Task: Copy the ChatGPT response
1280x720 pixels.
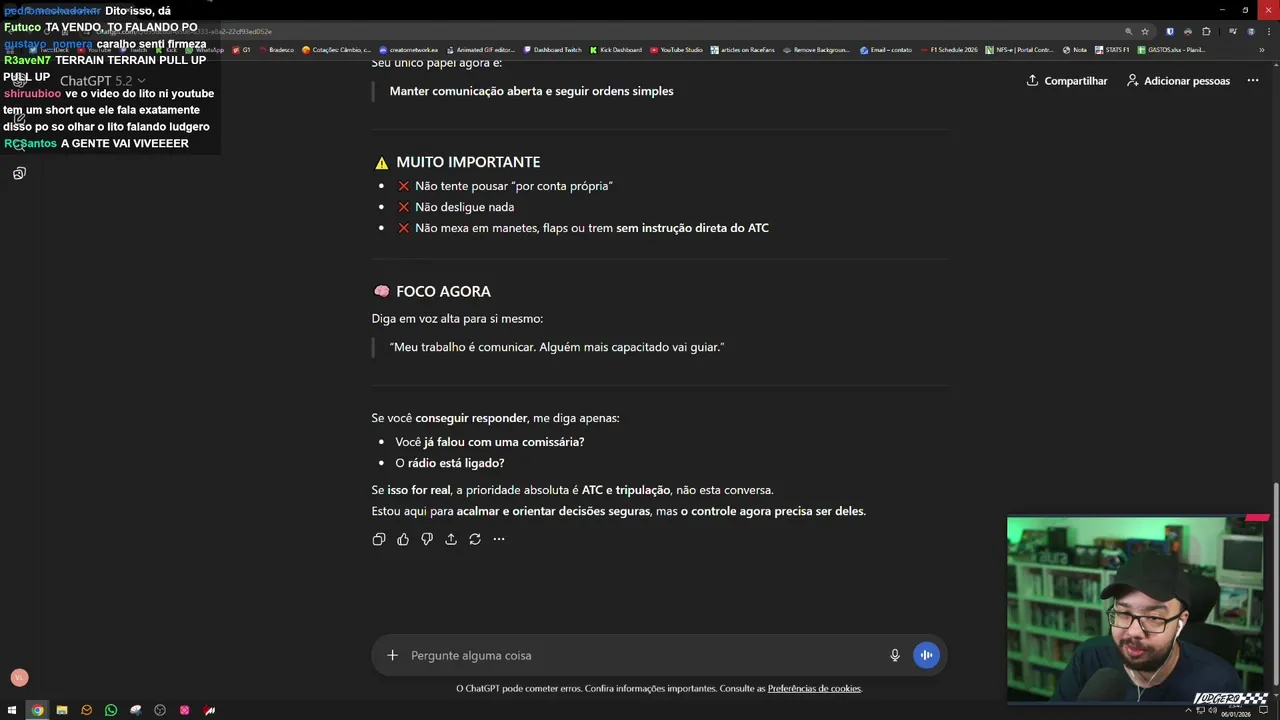Action: coord(379,539)
